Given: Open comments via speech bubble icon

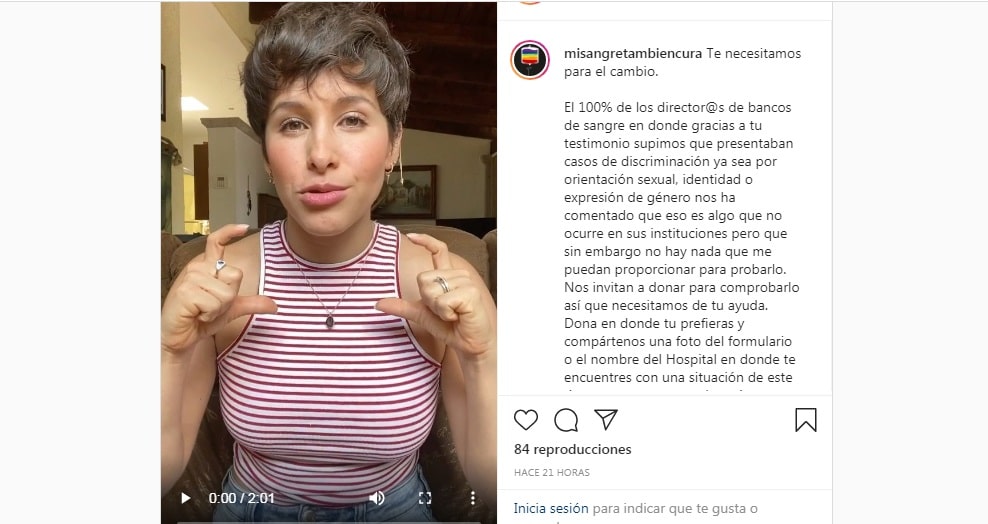Looking at the screenshot, I should 566,419.
